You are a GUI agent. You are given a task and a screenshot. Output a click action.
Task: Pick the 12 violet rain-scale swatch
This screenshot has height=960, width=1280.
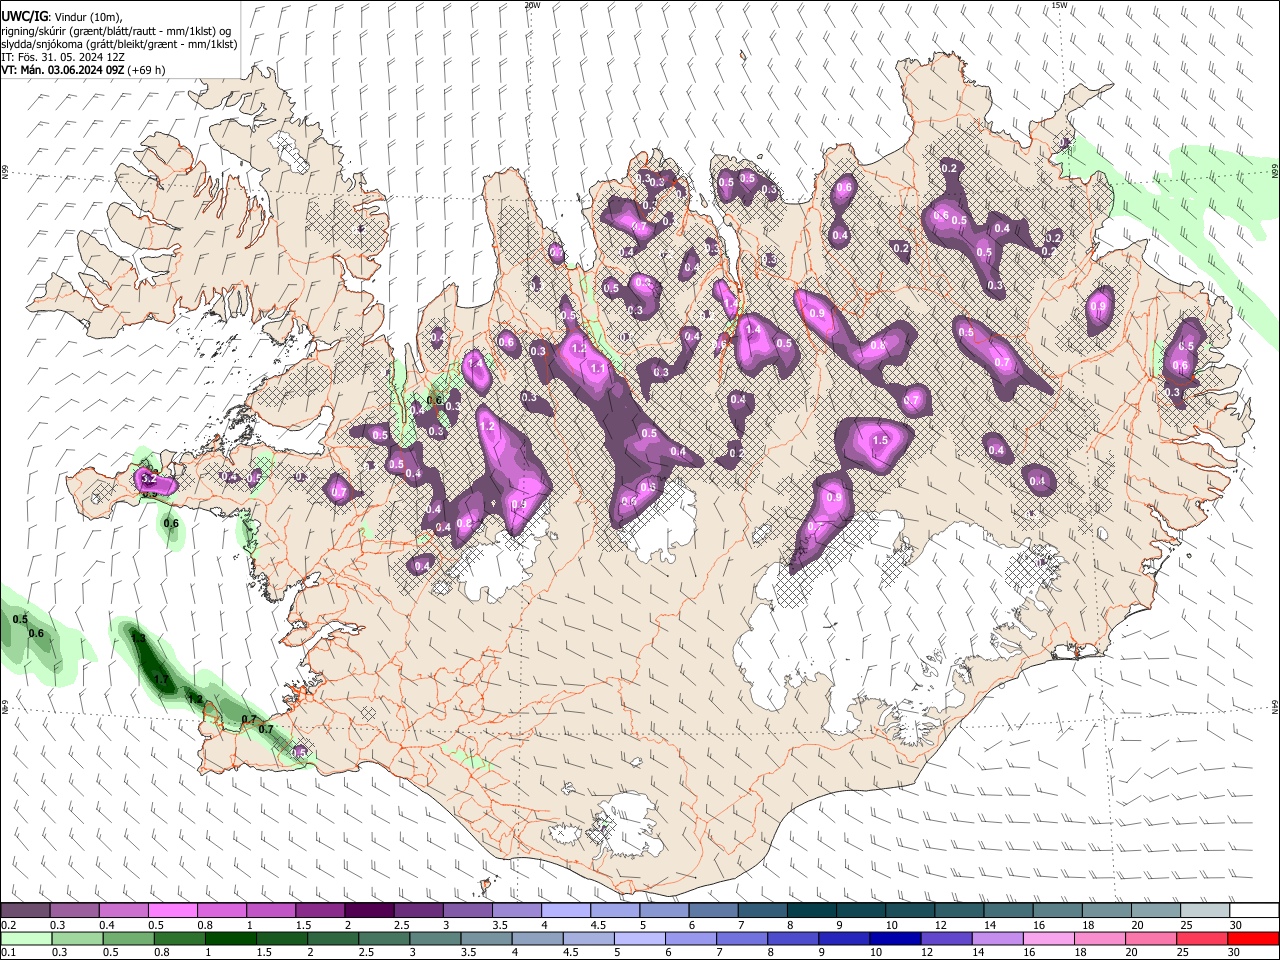(x=946, y=939)
